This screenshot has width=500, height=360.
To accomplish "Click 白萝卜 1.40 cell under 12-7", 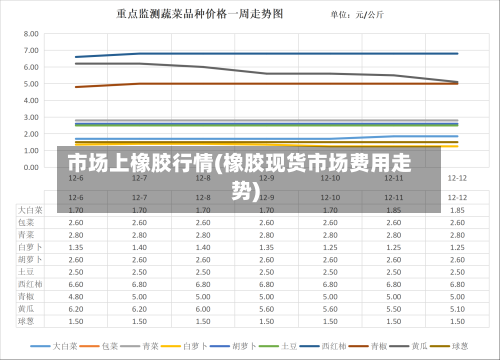I will click(139, 248).
